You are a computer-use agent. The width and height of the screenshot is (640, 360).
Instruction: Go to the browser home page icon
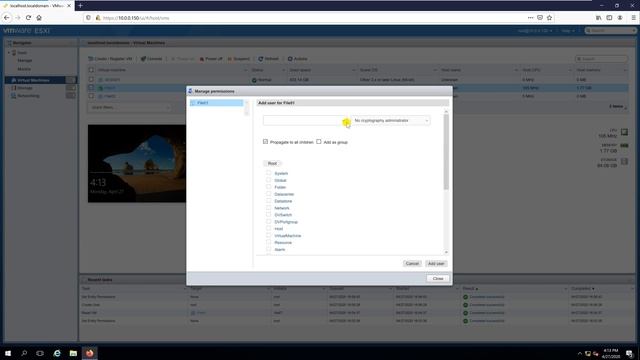tap(39, 18)
